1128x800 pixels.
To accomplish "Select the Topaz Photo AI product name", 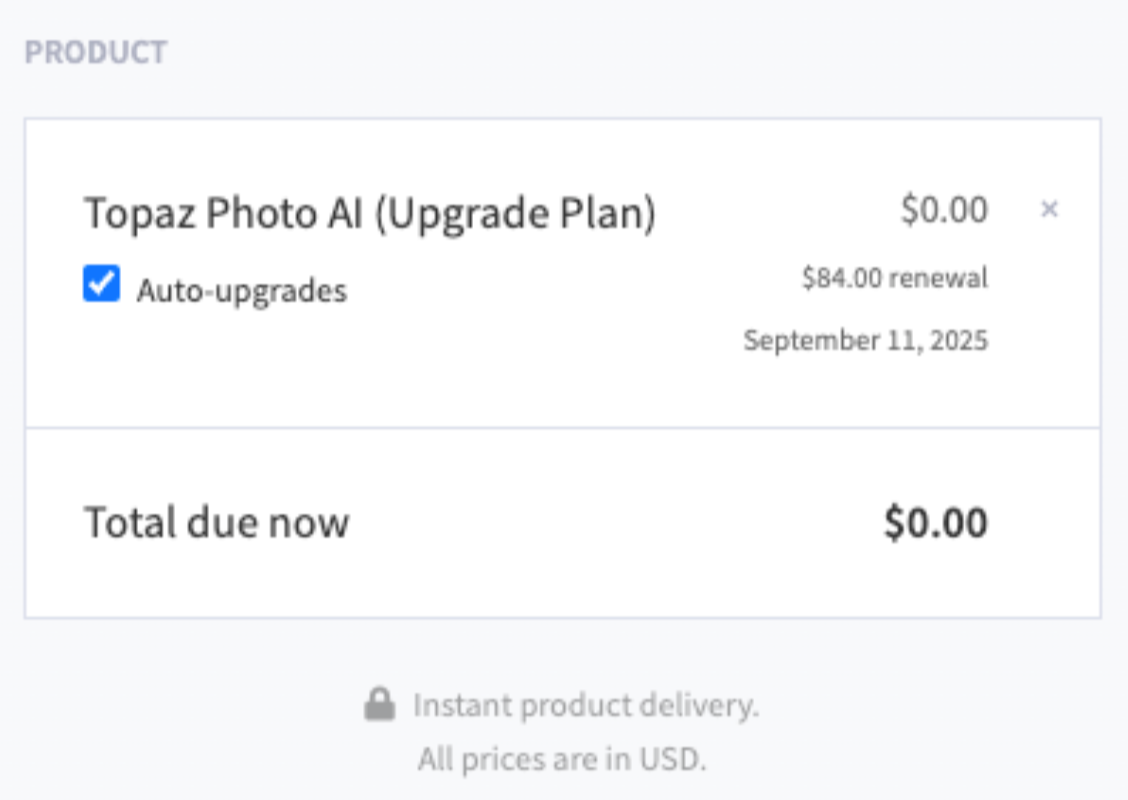I will click(x=226, y=213).
